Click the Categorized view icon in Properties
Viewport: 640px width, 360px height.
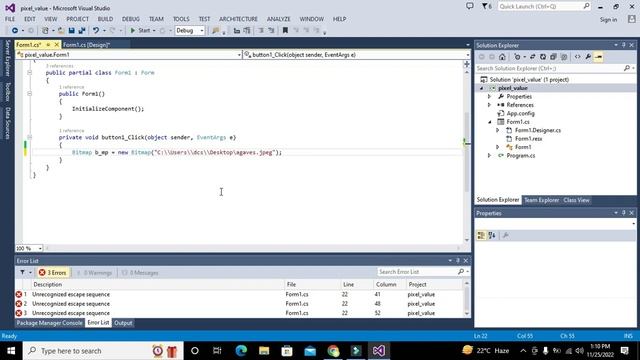(x=481, y=236)
